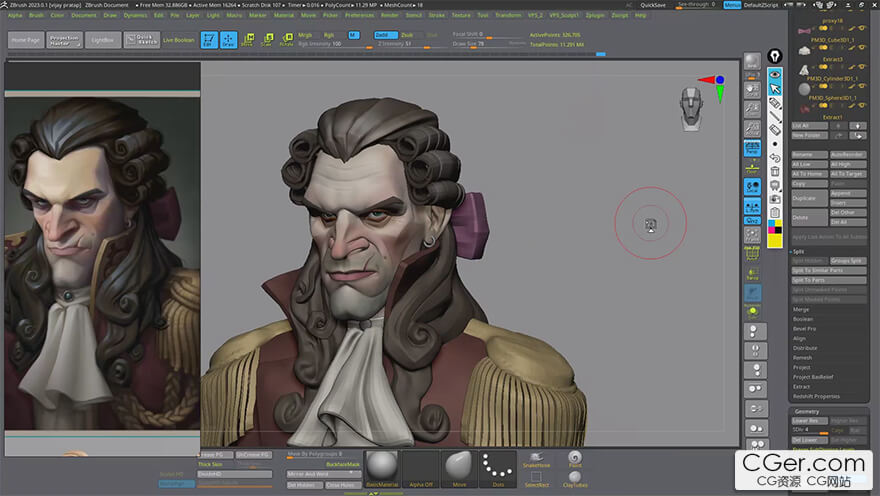Click the head camera orientation widget
The image size is (880, 496).
pos(691,109)
